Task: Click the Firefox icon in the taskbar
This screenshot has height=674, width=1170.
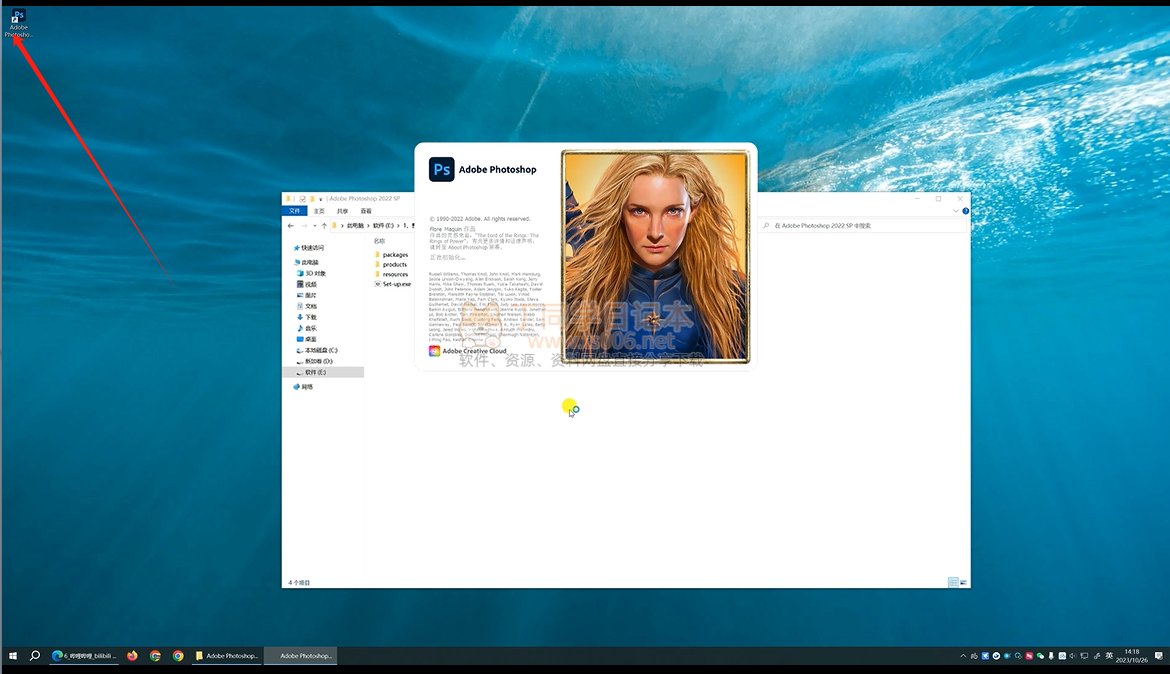Action: point(132,656)
